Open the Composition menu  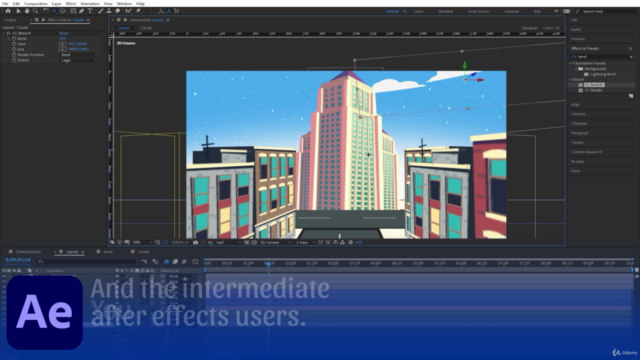(x=36, y=3)
